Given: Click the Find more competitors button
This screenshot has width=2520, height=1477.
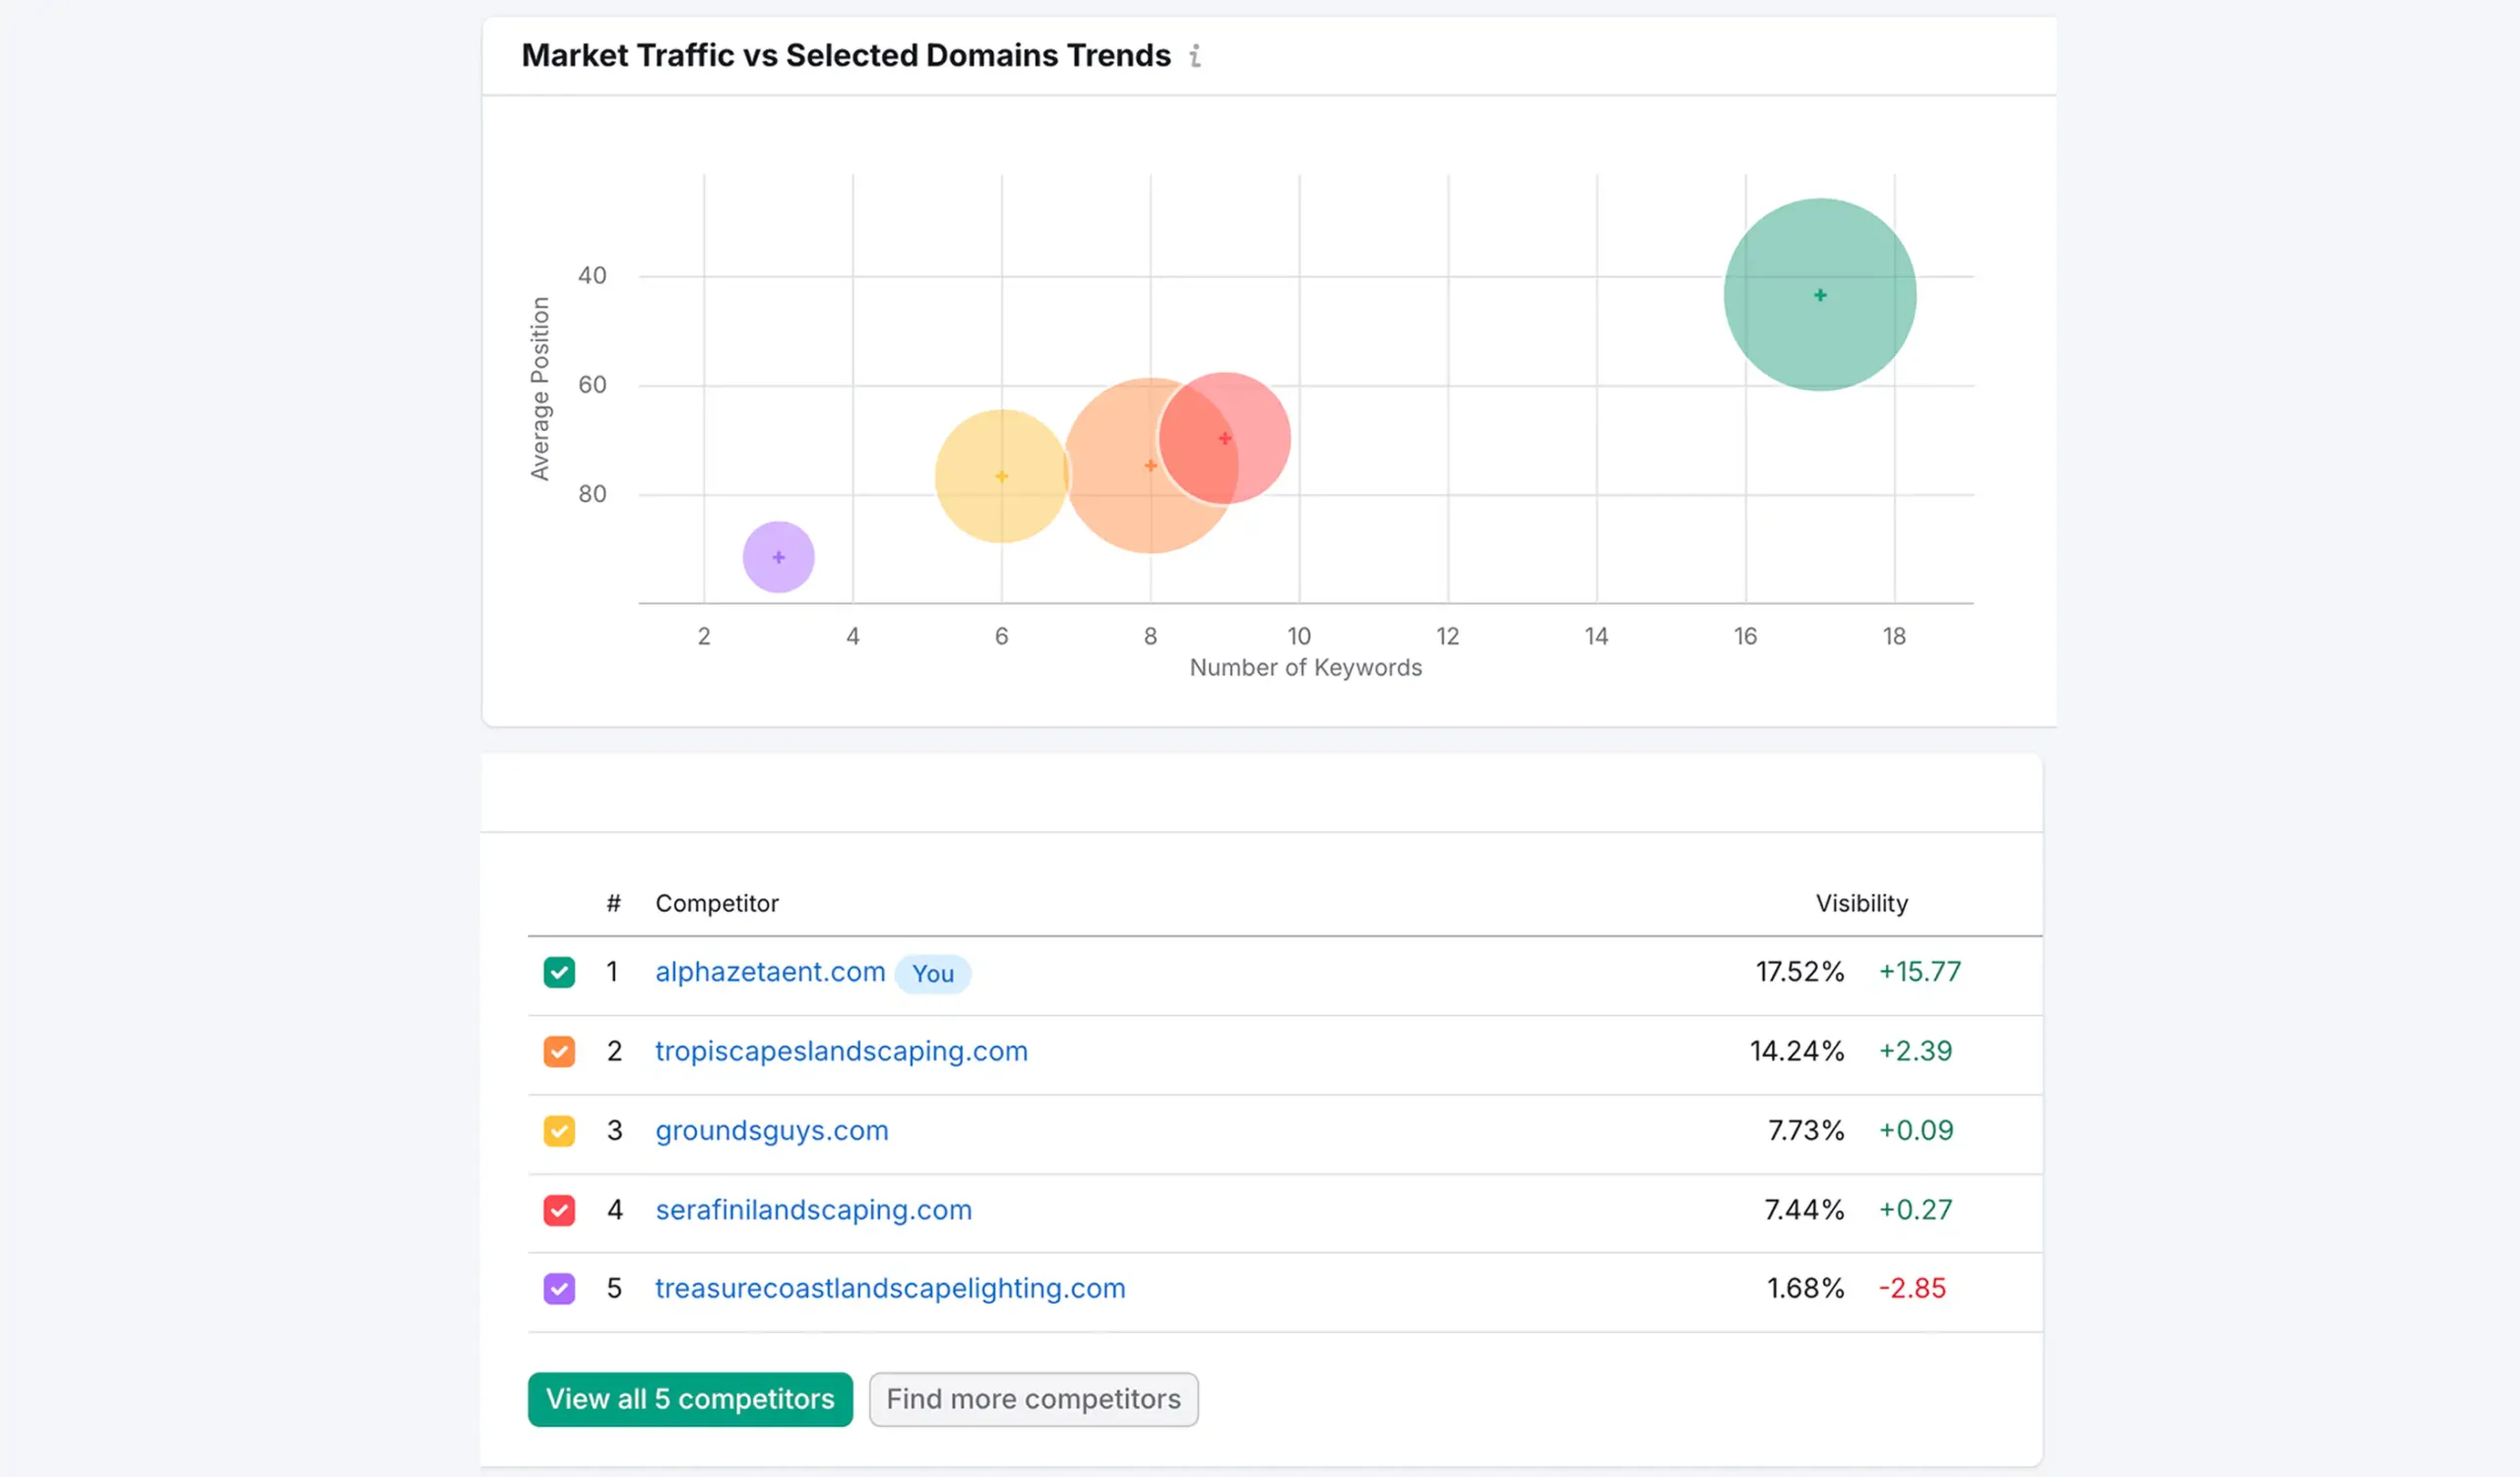Looking at the screenshot, I should 1033,1399.
